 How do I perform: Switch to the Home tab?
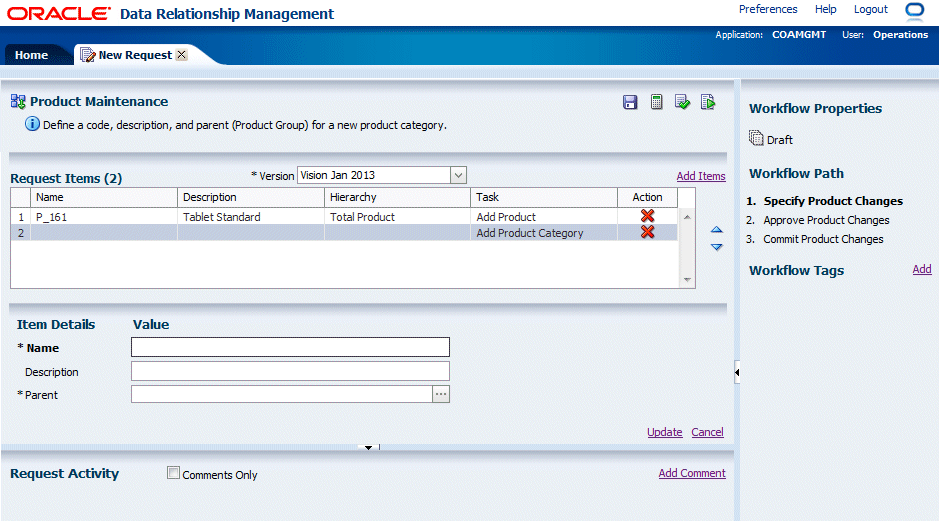point(31,55)
